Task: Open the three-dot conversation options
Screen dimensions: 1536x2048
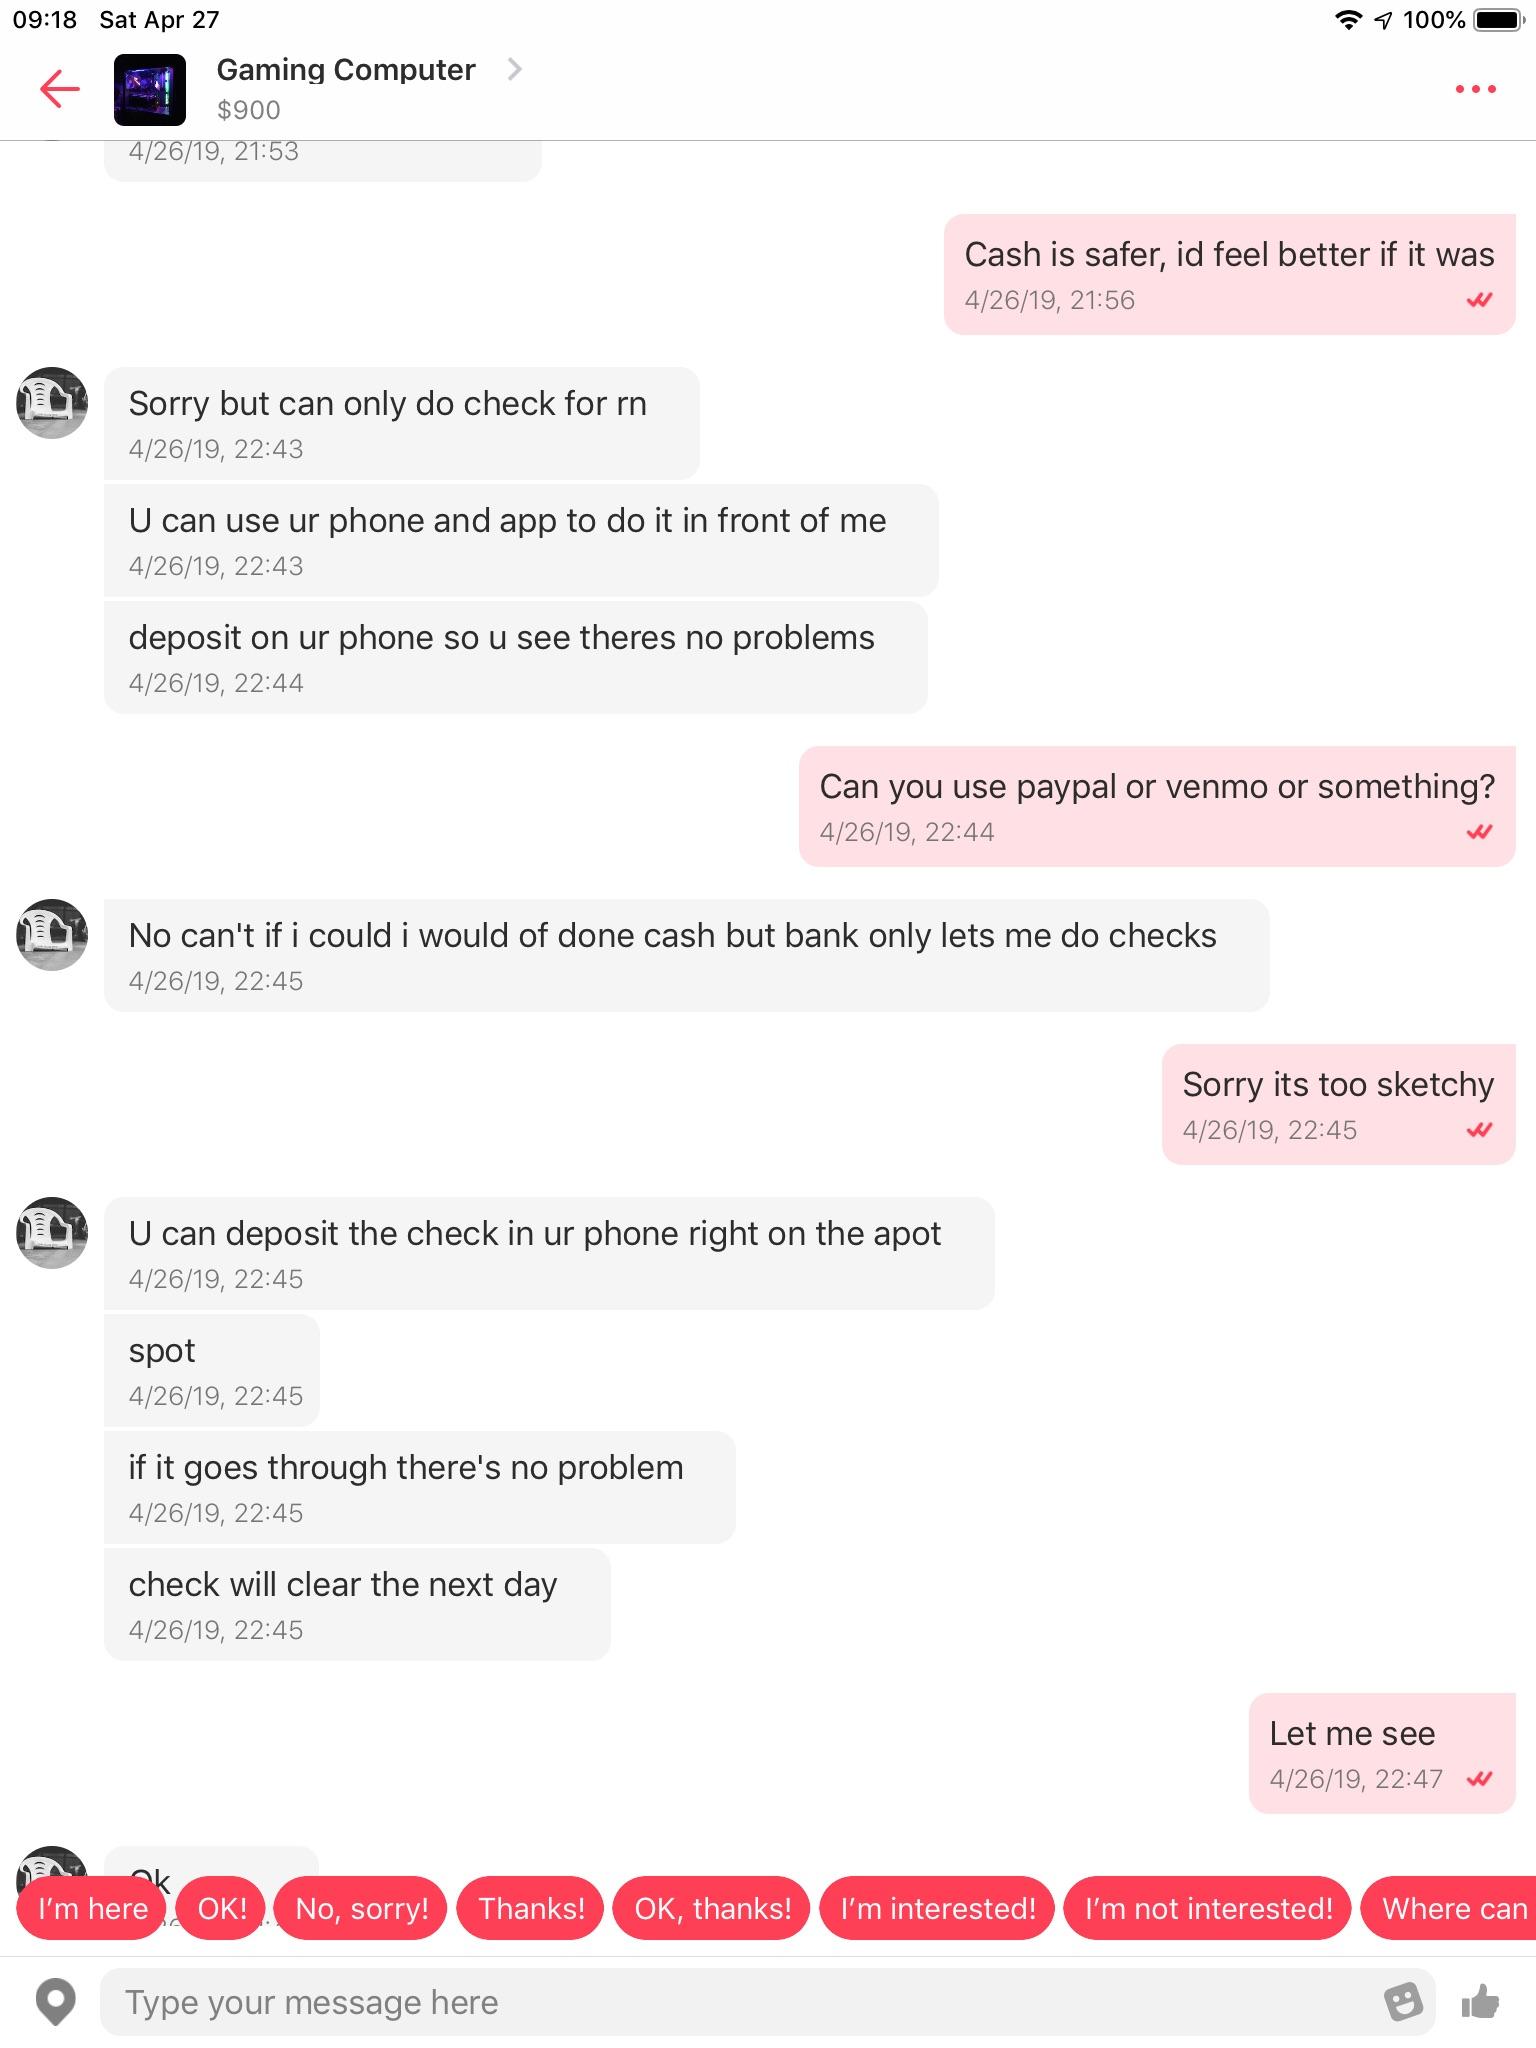Action: (1474, 89)
